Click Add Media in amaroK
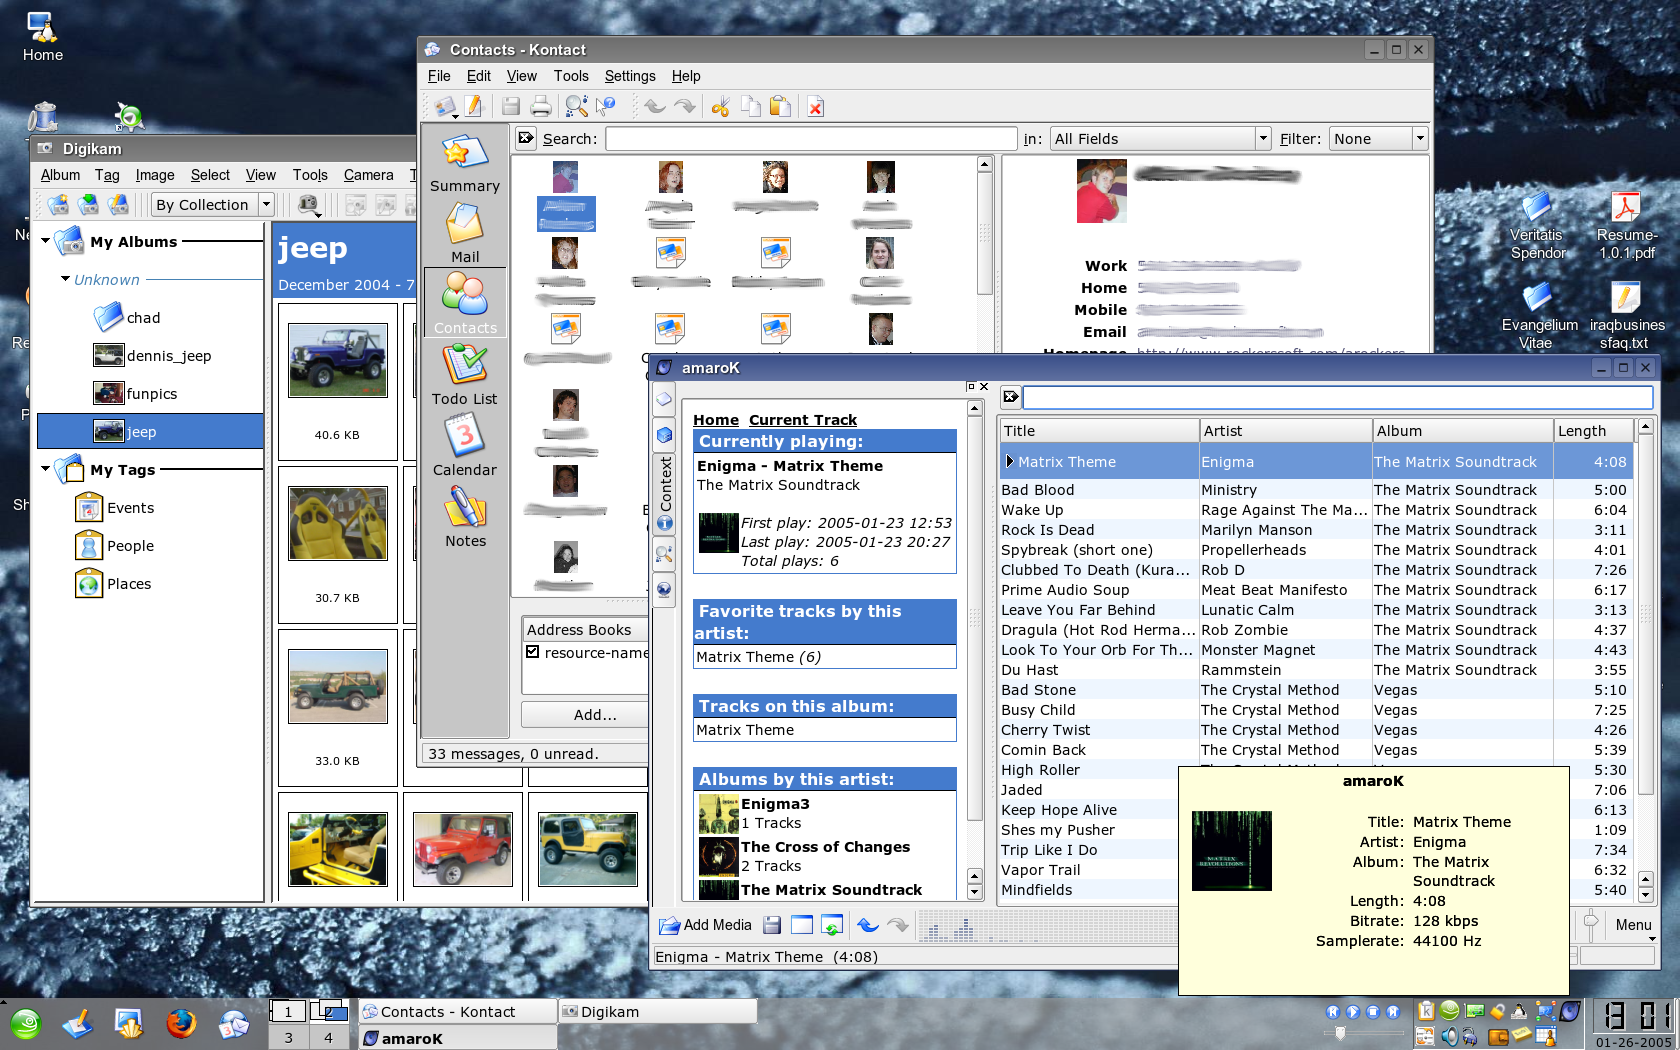 point(705,926)
